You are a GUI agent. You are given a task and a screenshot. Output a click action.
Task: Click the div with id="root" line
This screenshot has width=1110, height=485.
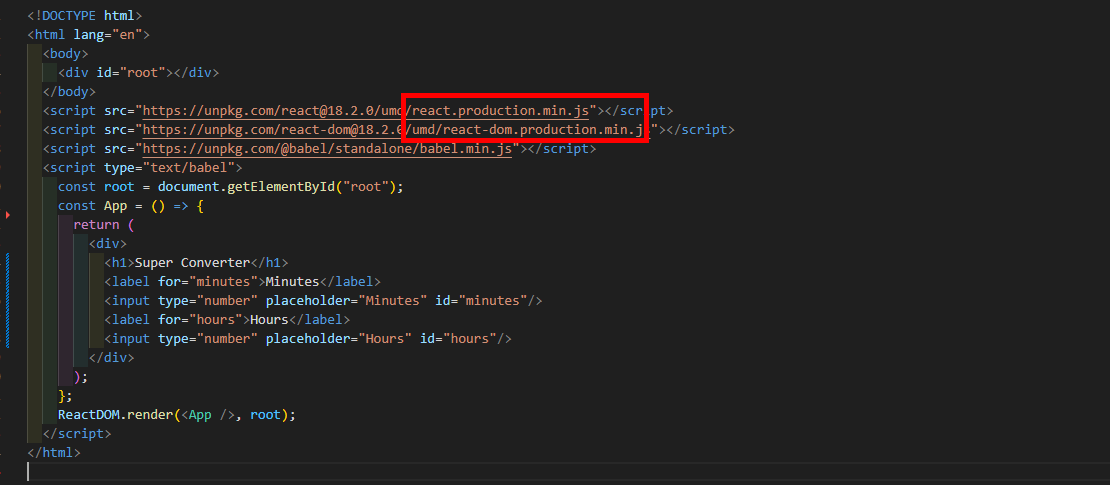(139, 72)
